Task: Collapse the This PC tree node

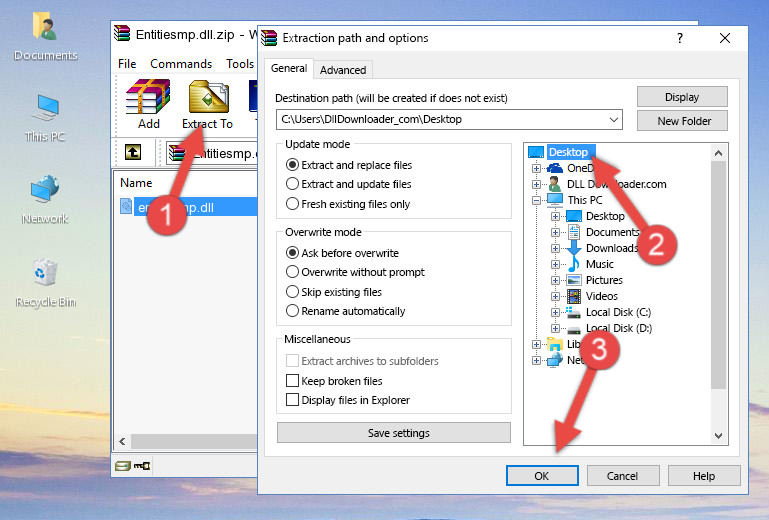Action: click(x=537, y=200)
